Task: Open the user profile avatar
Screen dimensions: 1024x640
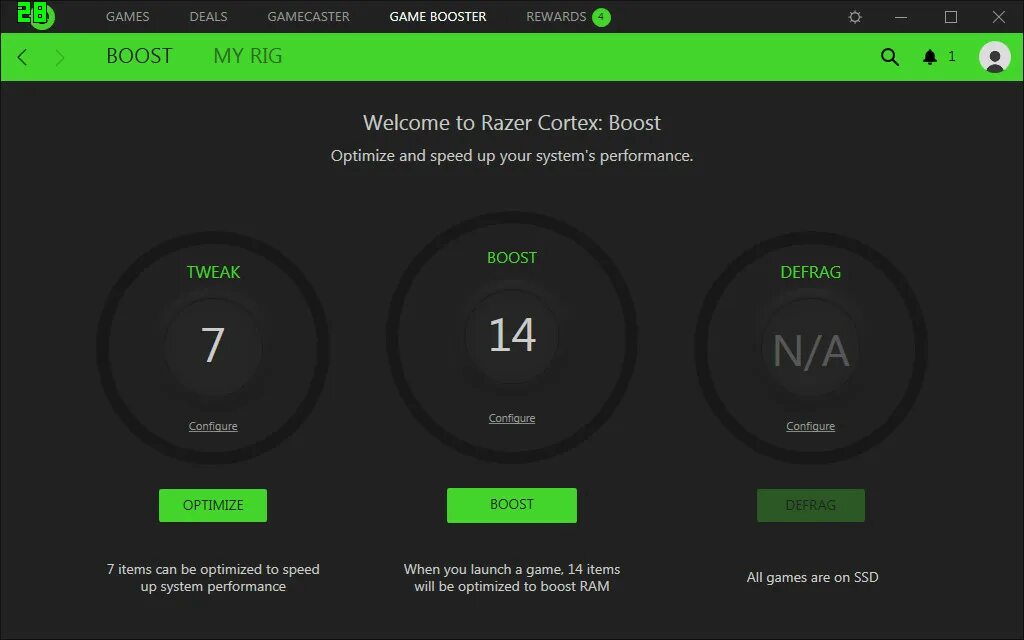Action: [995, 57]
